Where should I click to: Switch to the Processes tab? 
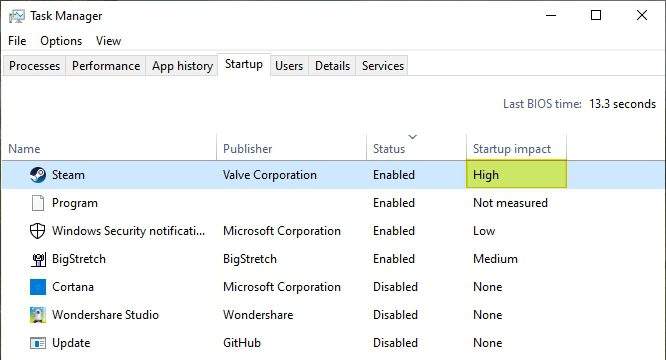point(34,66)
